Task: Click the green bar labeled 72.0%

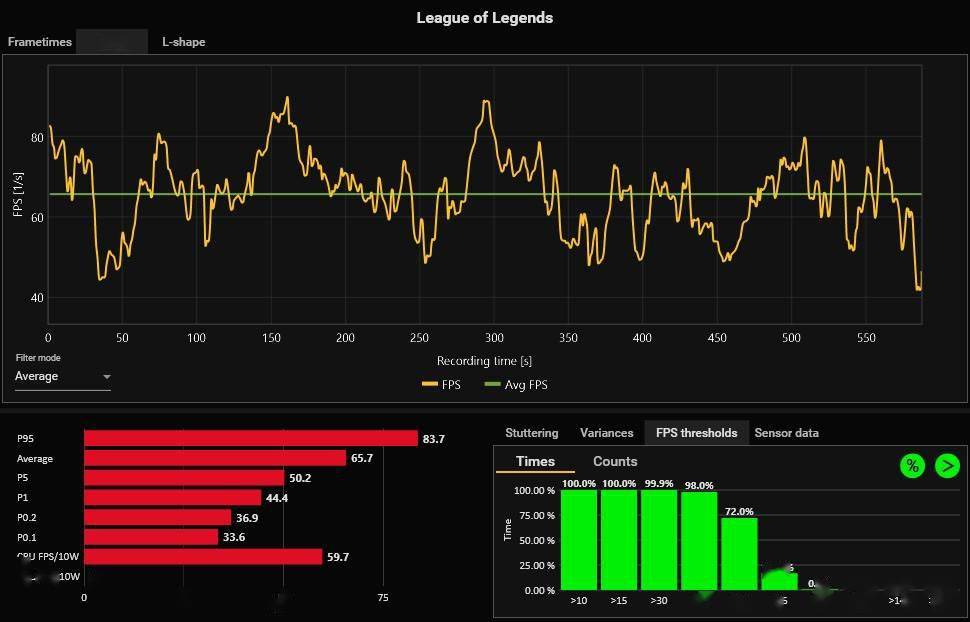Action: pyautogui.click(x=739, y=553)
